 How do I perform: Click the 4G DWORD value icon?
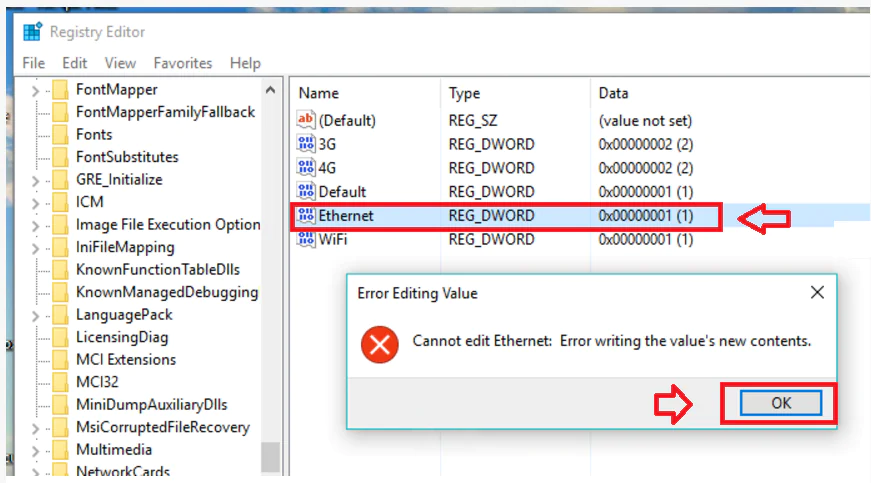(x=306, y=167)
